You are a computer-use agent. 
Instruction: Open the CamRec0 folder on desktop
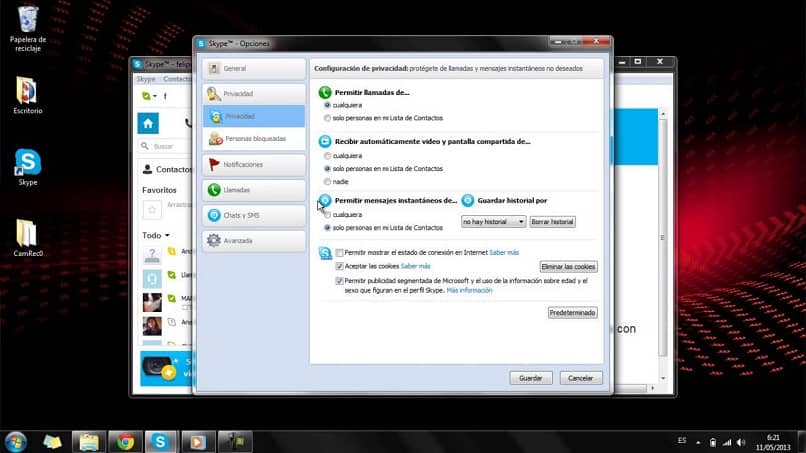click(x=28, y=238)
